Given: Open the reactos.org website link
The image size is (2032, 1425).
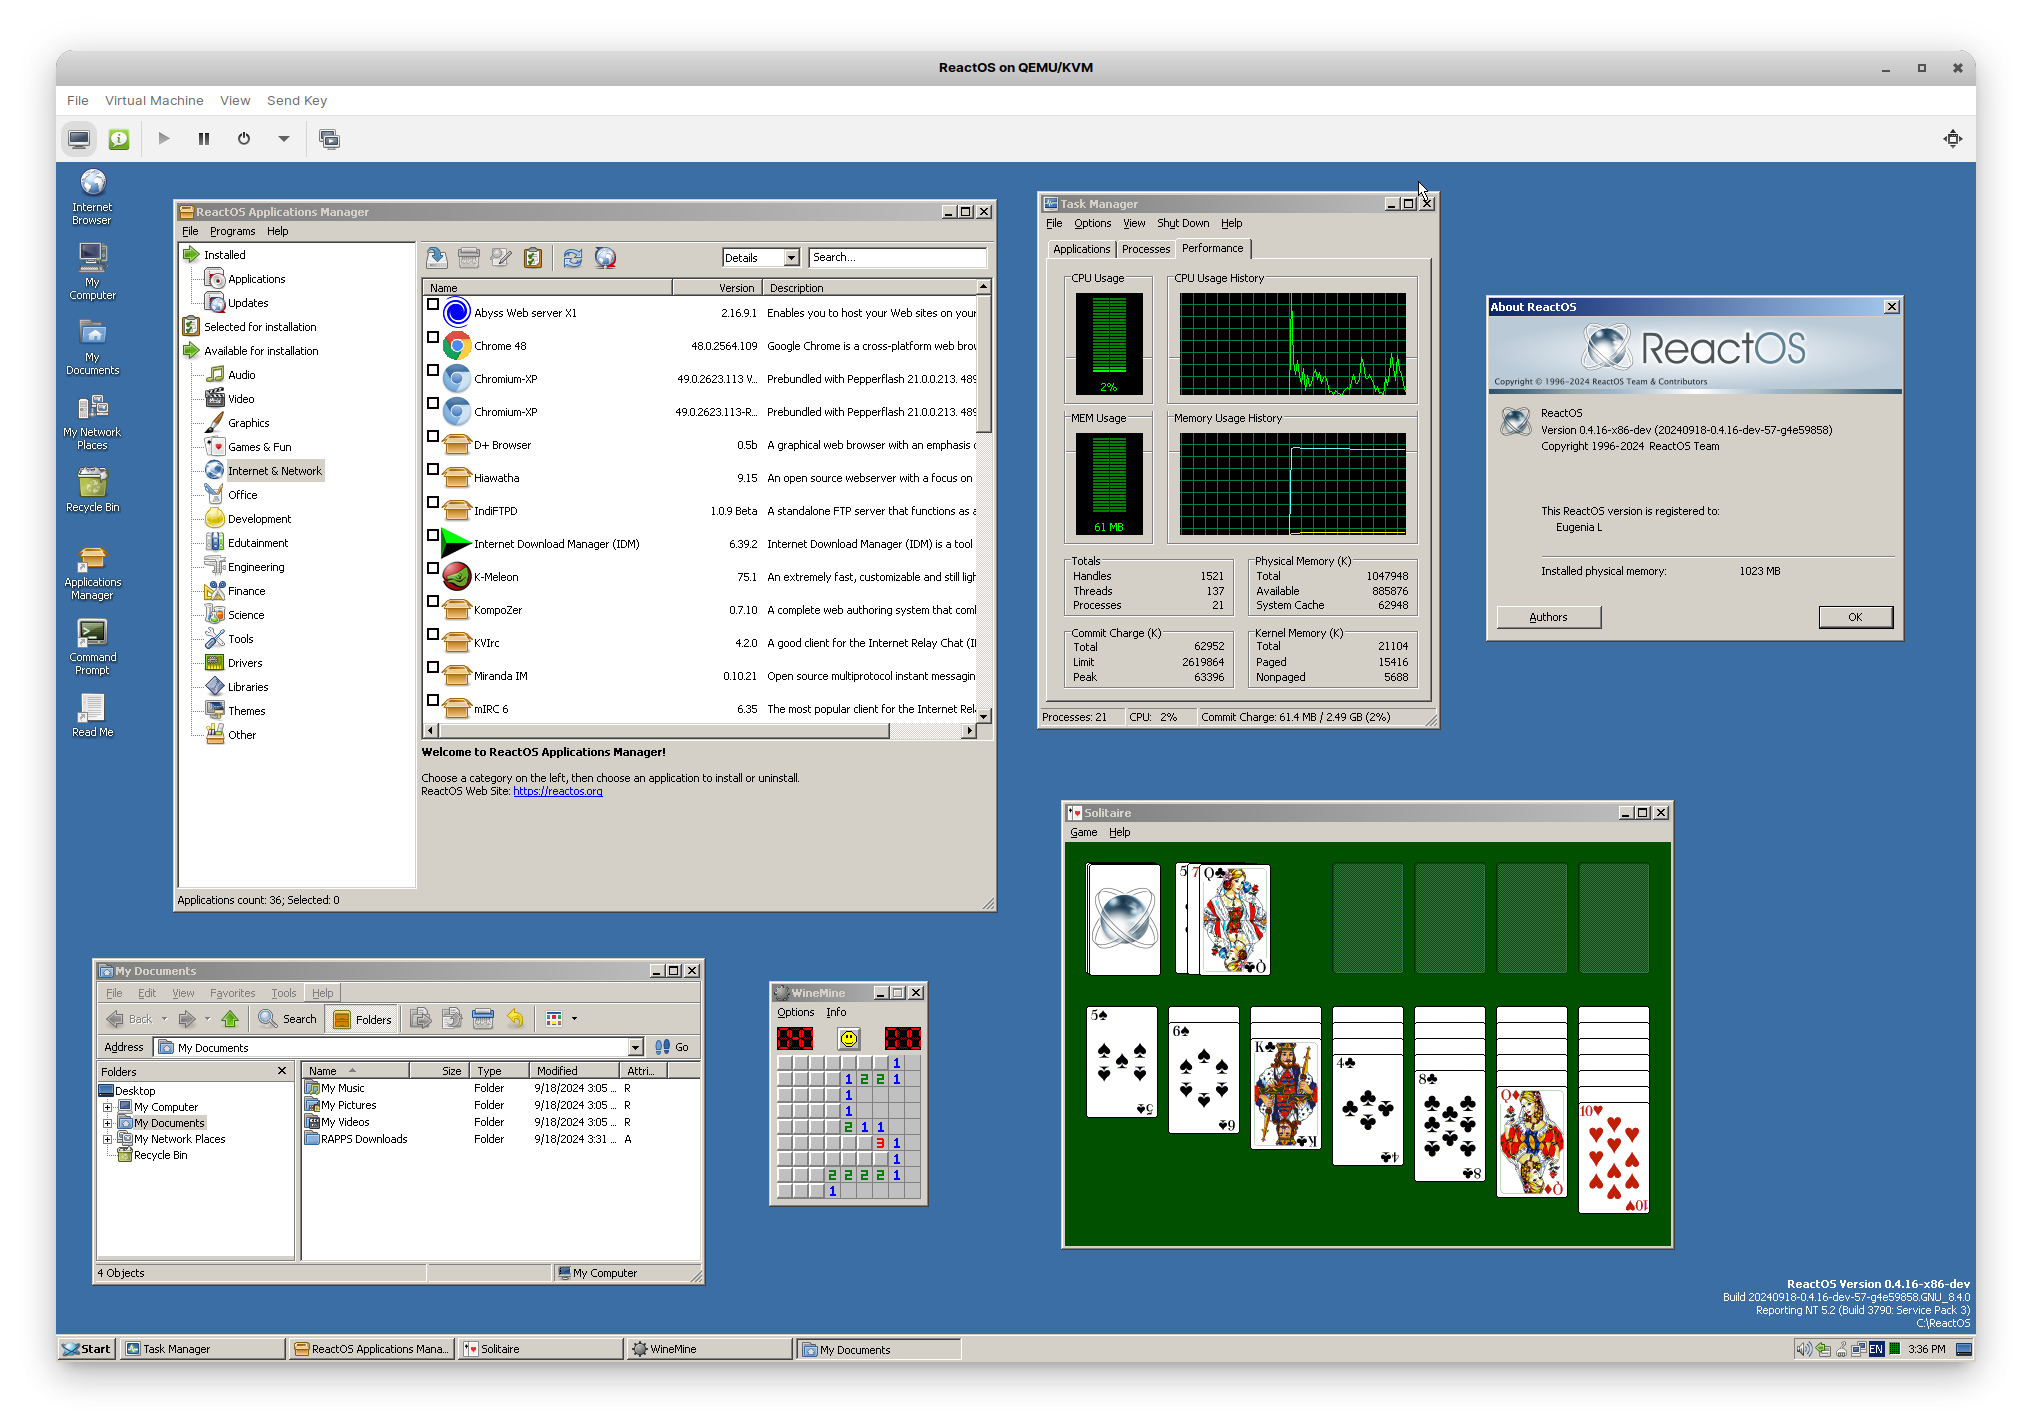Looking at the screenshot, I should [557, 791].
